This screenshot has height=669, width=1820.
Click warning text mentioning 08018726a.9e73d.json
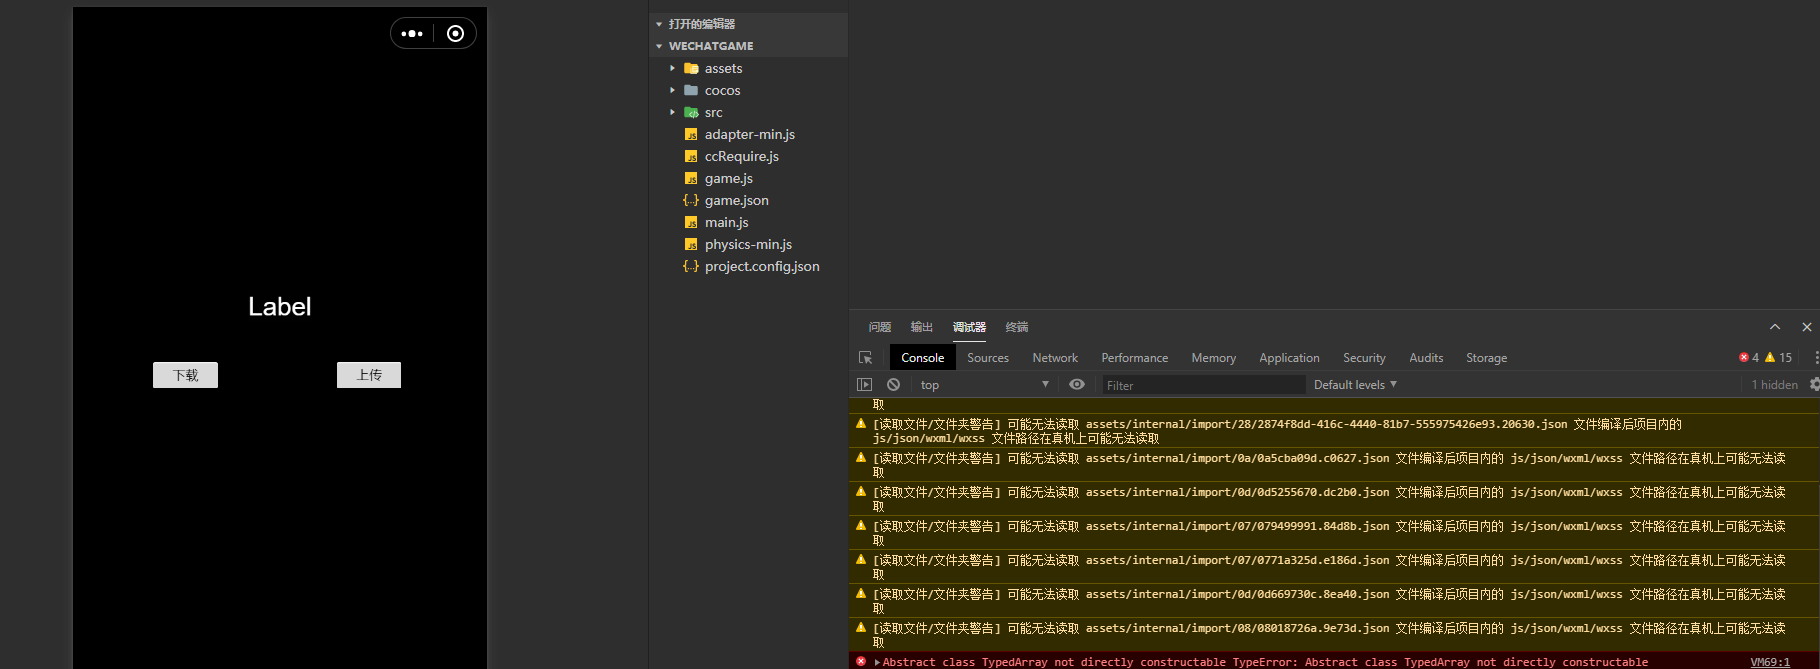coord(1329,635)
